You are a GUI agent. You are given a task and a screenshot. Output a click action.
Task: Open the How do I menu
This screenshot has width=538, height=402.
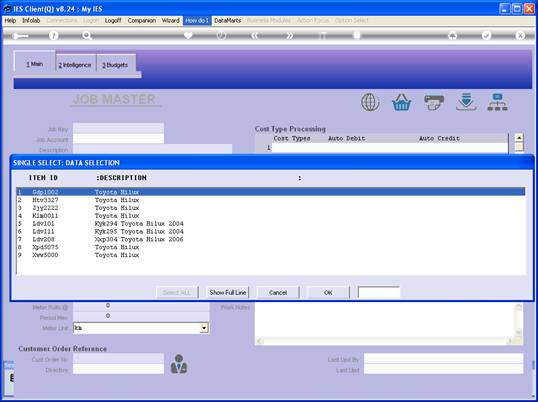197,21
